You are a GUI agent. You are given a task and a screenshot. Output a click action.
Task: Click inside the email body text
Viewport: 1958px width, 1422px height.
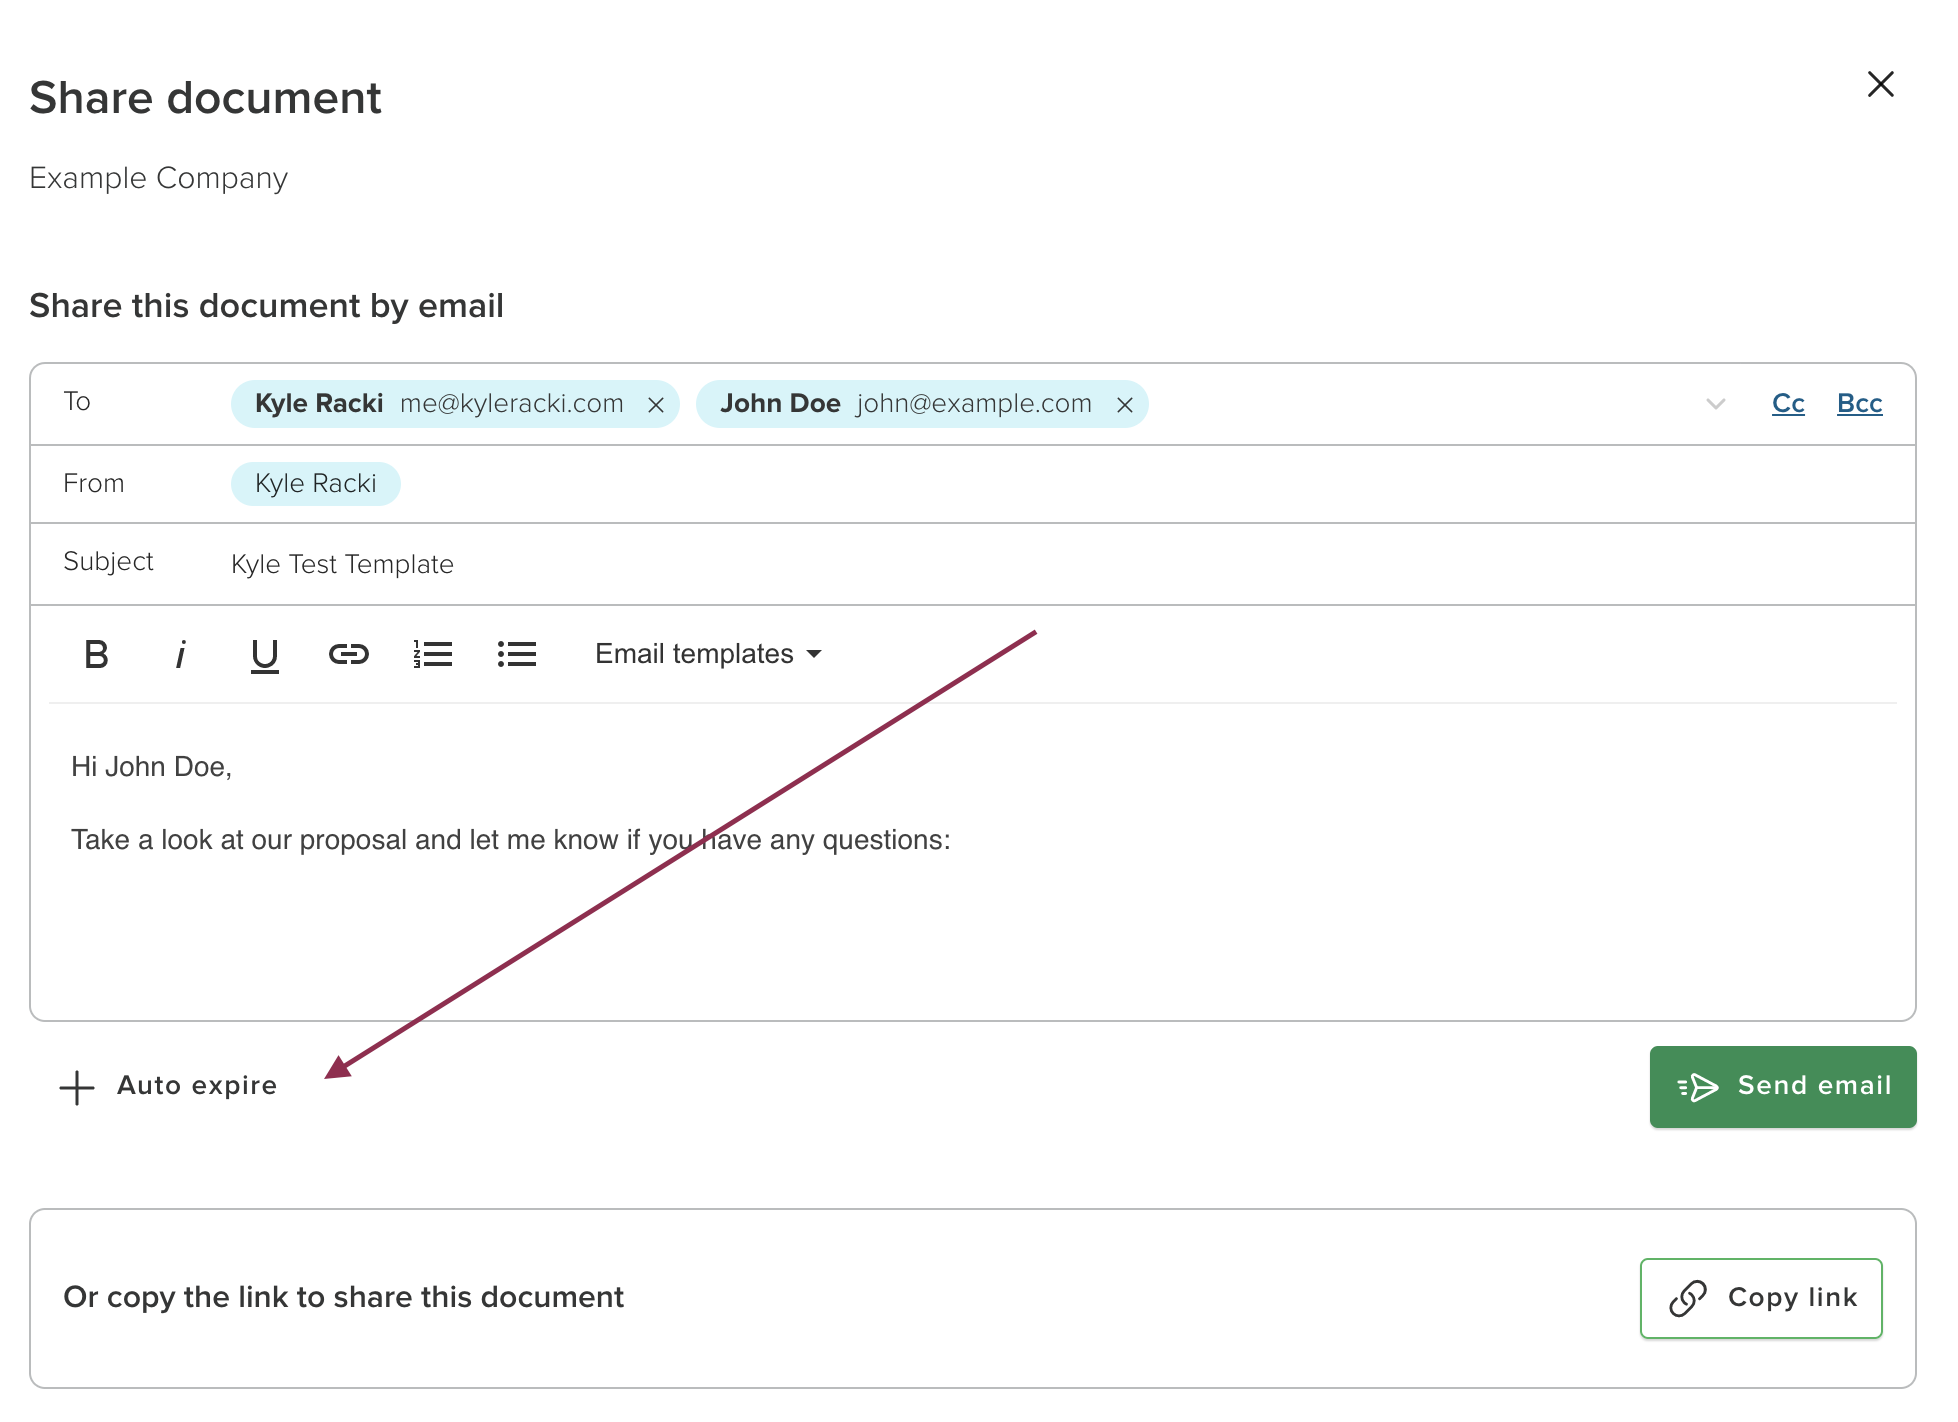pyautogui.click(x=973, y=860)
